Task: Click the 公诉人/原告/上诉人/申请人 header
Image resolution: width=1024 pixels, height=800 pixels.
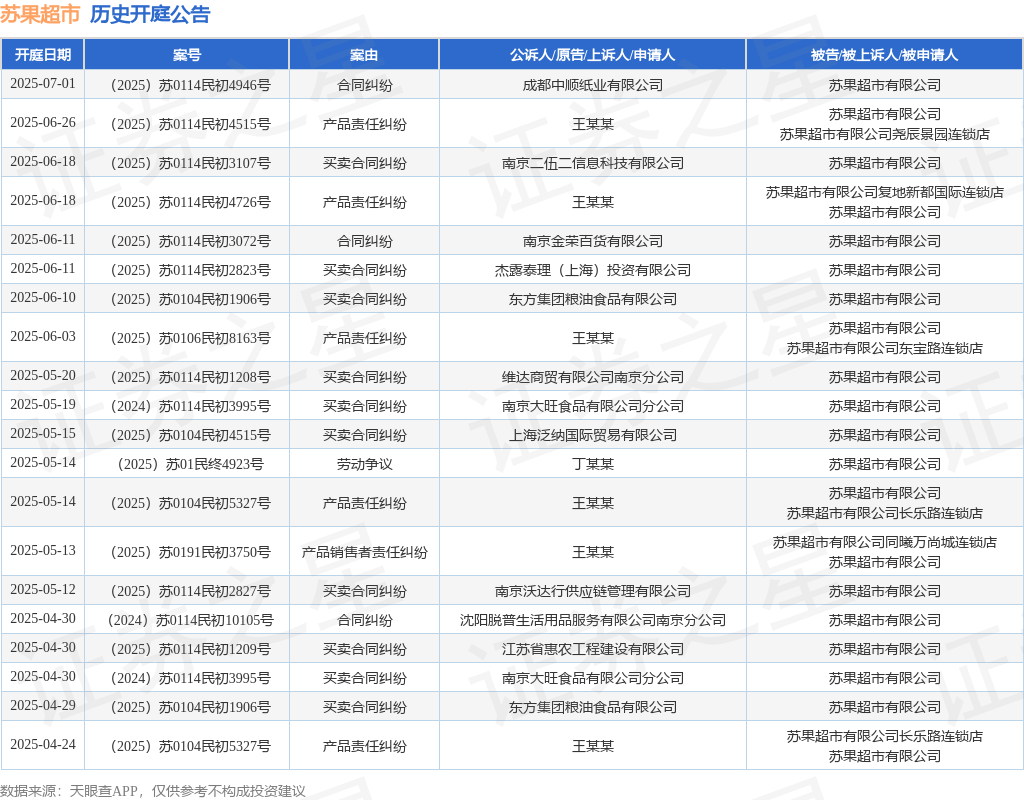Action: [x=592, y=55]
